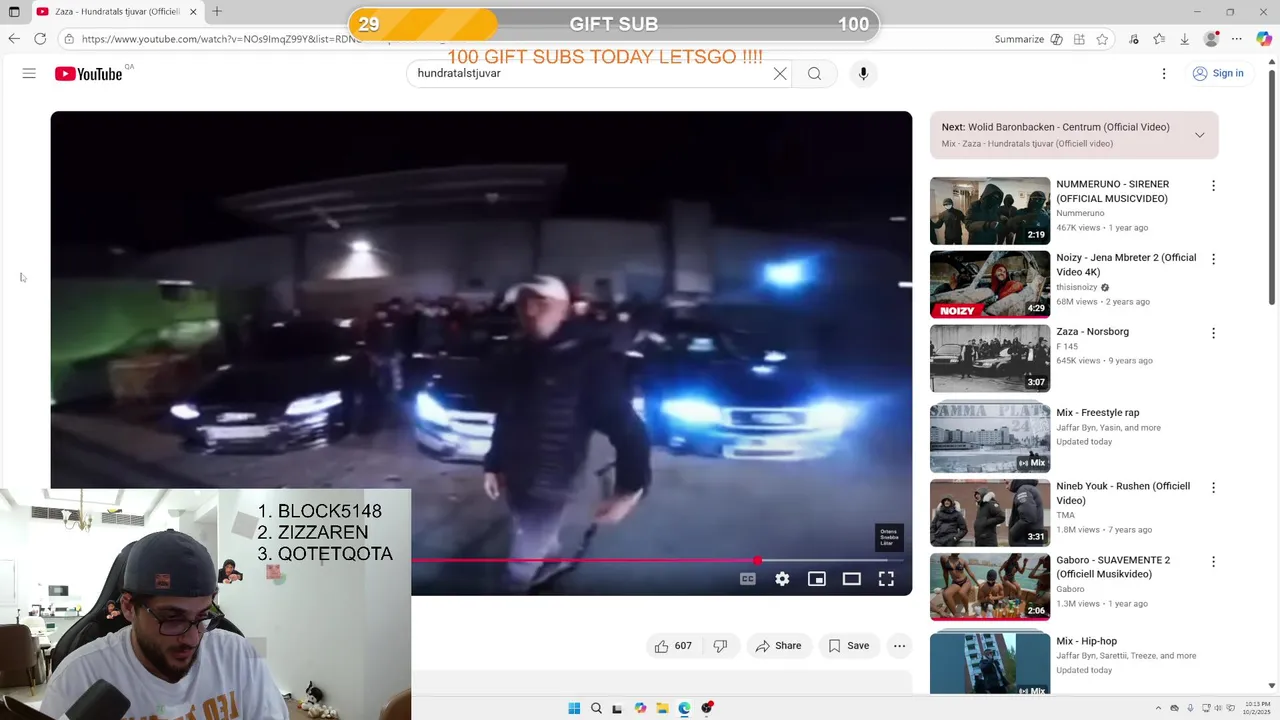Share the video

click(778, 646)
